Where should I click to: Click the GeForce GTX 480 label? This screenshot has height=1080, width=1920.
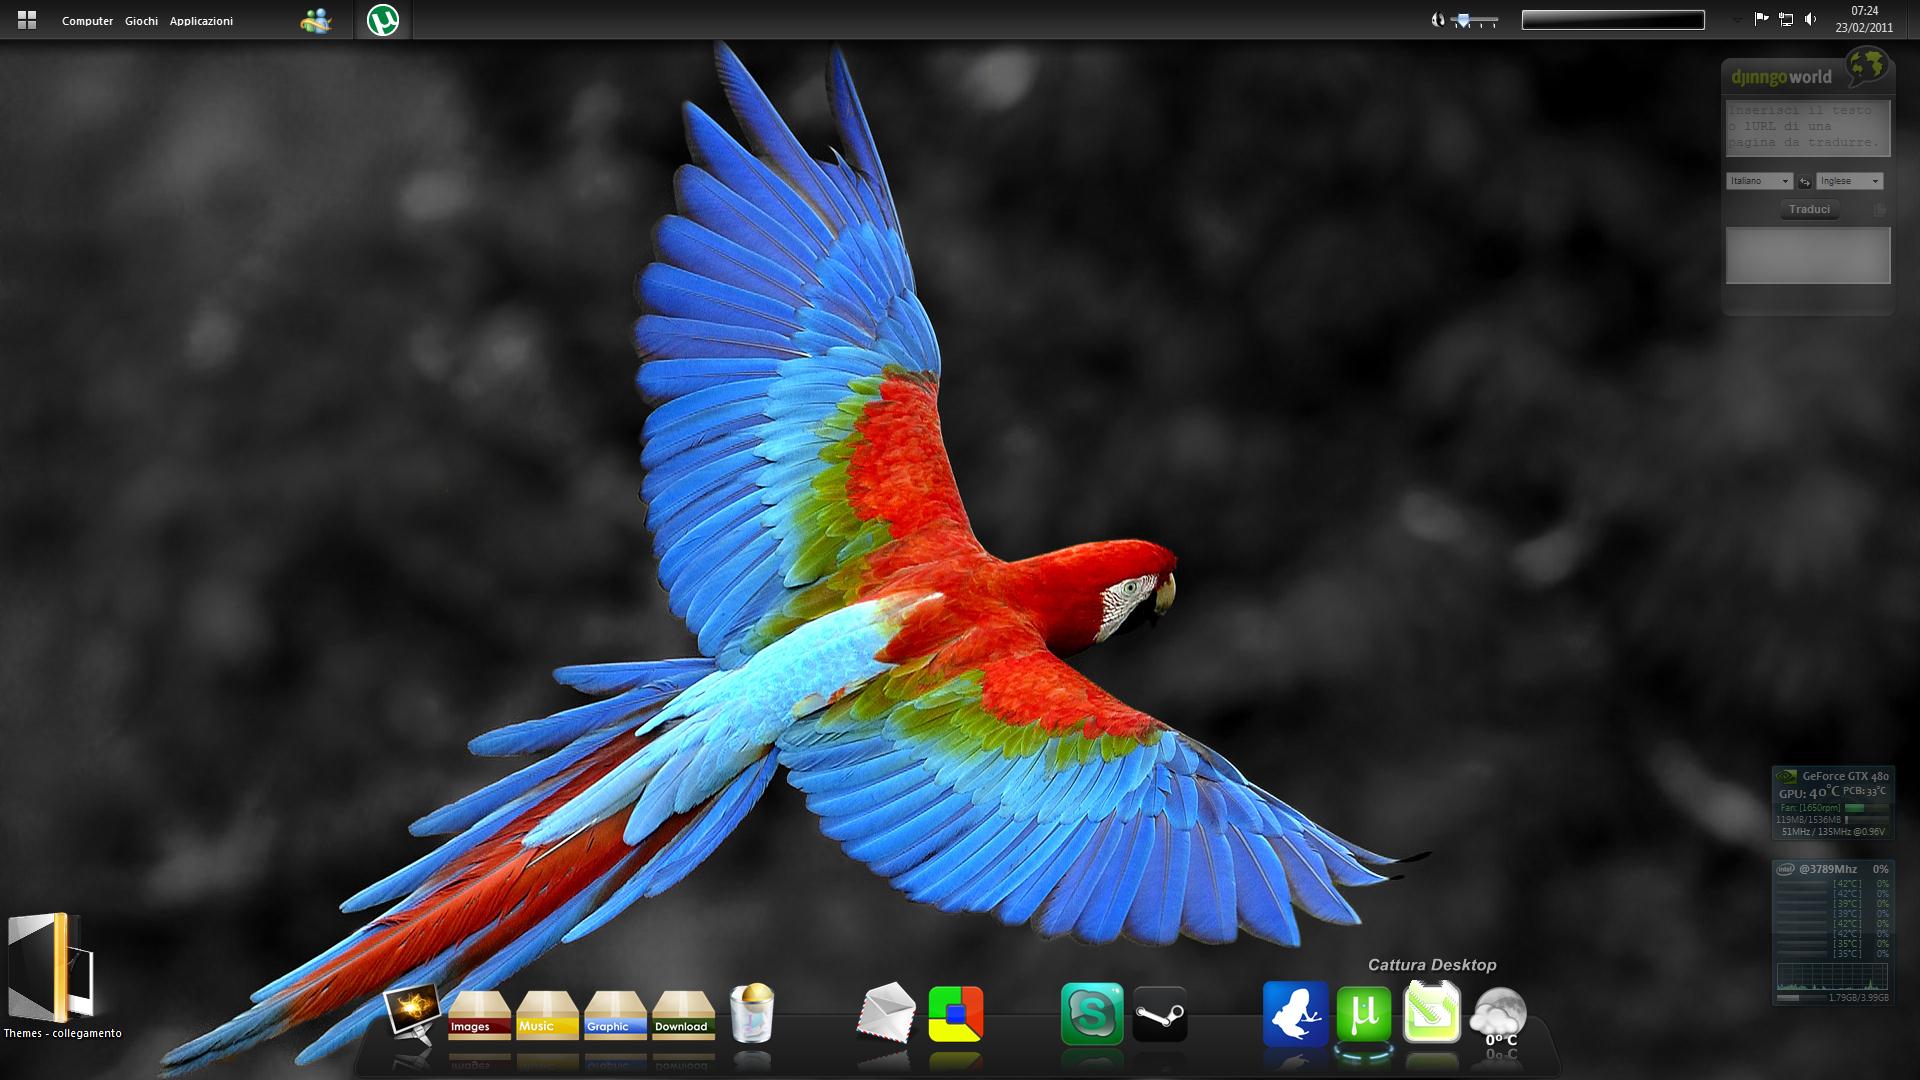pos(1845,776)
